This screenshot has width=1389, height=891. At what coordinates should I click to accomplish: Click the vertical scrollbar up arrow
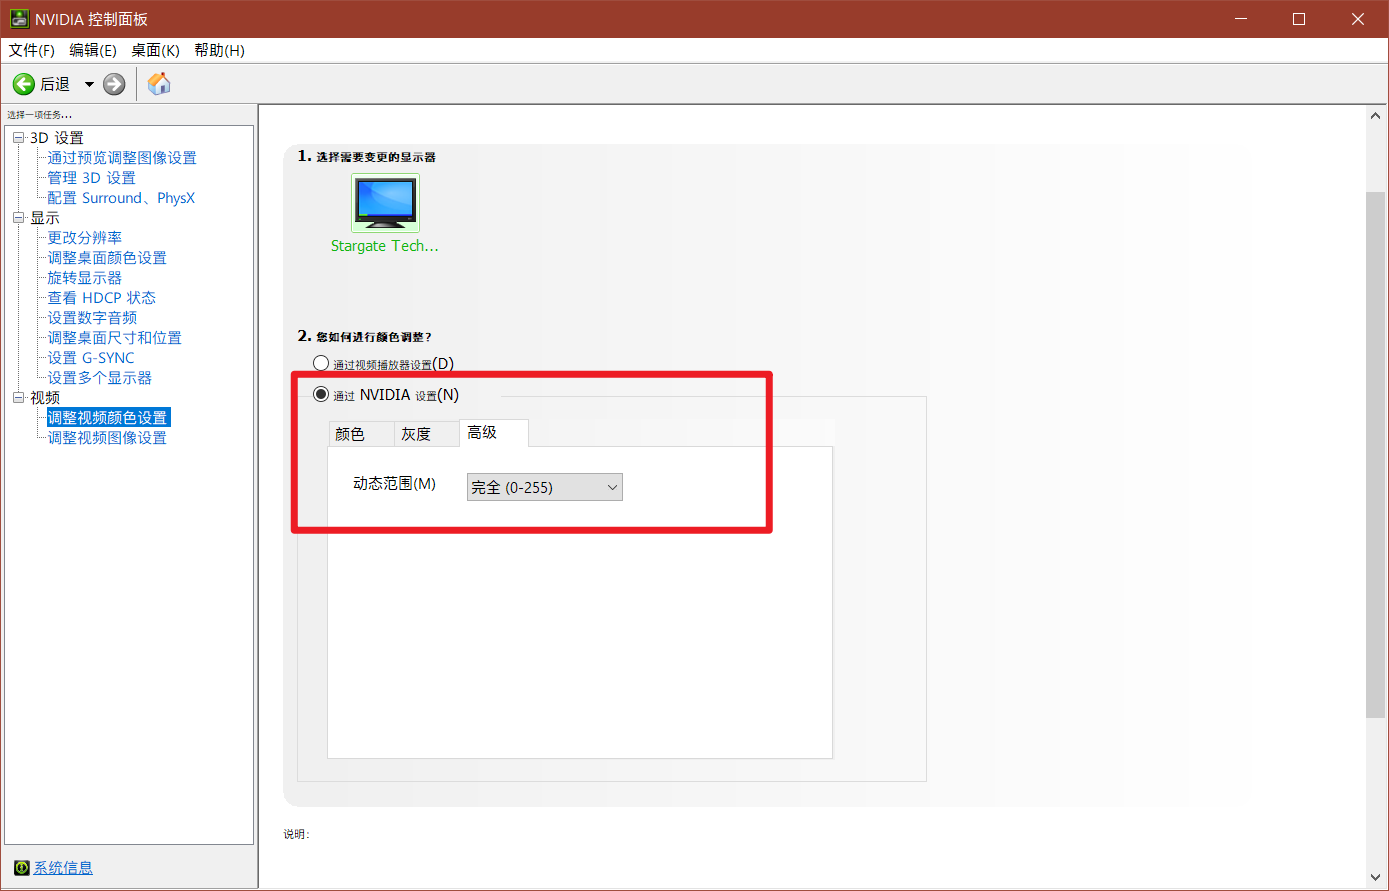click(1376, 116)
